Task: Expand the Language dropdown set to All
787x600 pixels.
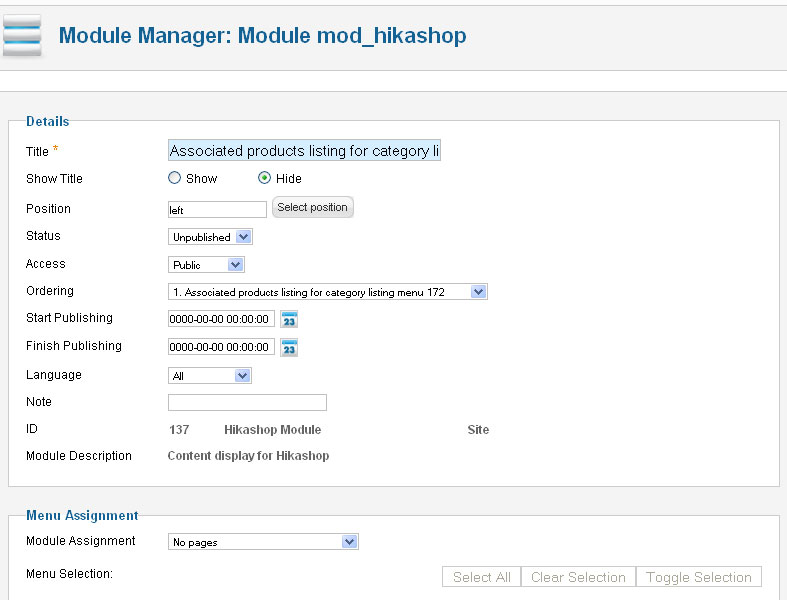Action: click(x=209, y=376)
